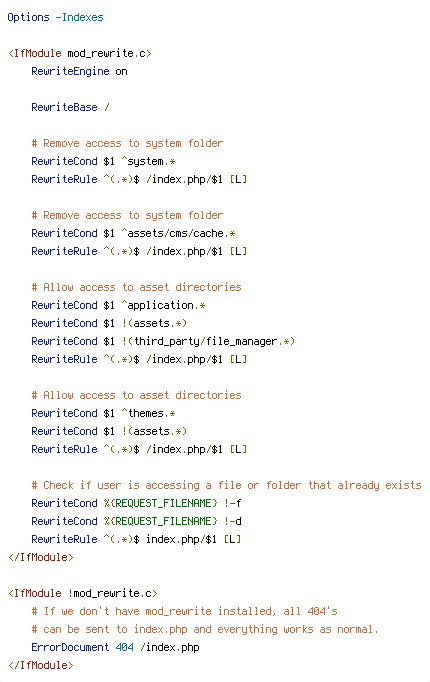The width and height of the screenshot is (430, 682).
Task: Click the third_party/file_manager condition line
Action: 163,341
